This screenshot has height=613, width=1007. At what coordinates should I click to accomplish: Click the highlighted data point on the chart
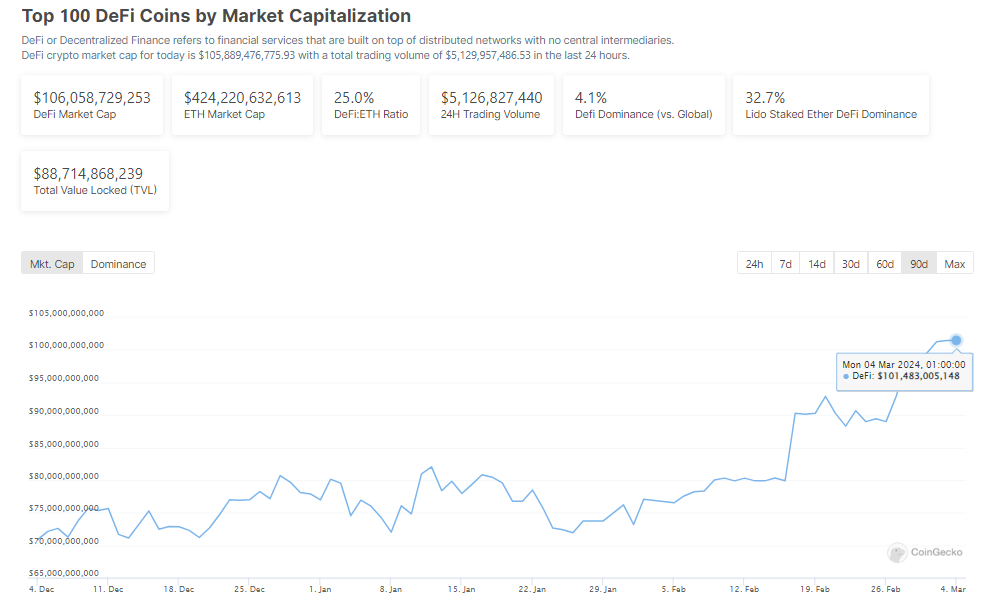pyautogui.click(x=957, y=340)
